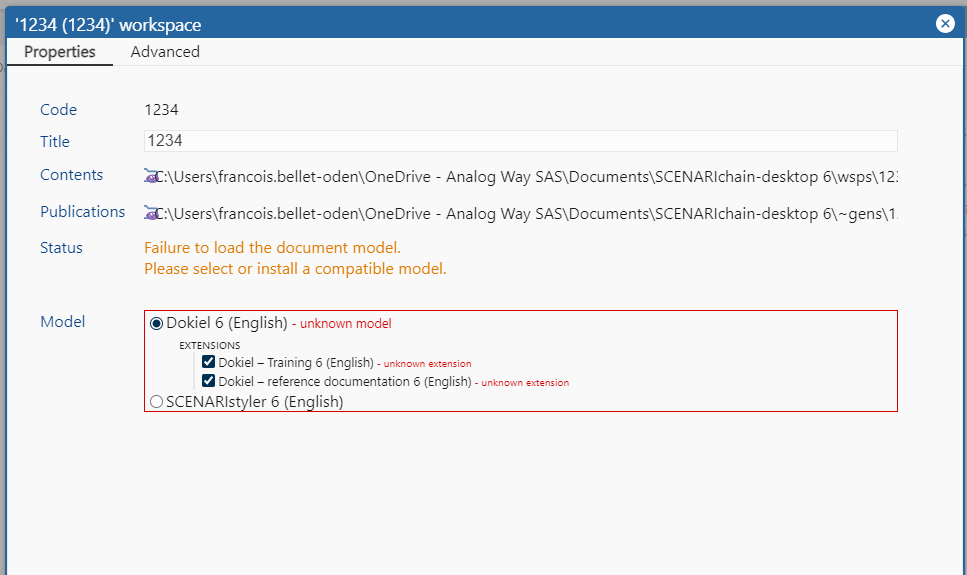Open the Publications path ending in ~gens
This screenshot has width=967, height=575.
(526, 214)
